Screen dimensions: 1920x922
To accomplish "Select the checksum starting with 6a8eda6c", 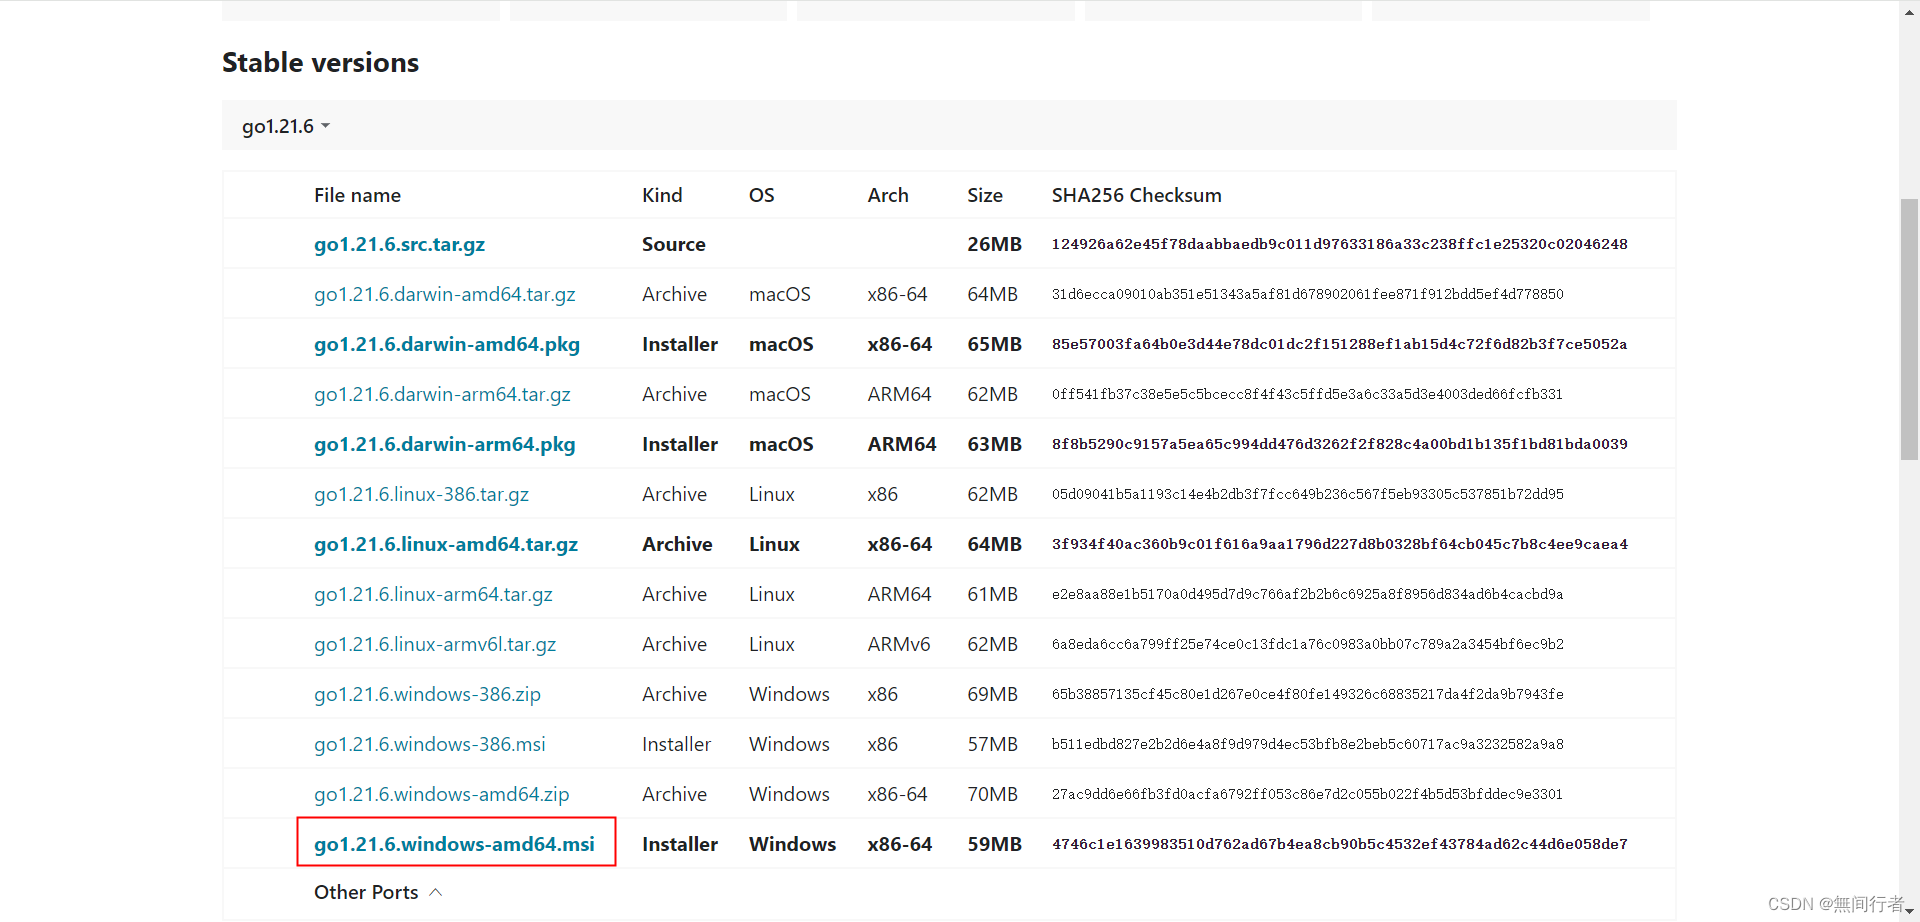I will pyautogui.click(x=1307, y=644).
